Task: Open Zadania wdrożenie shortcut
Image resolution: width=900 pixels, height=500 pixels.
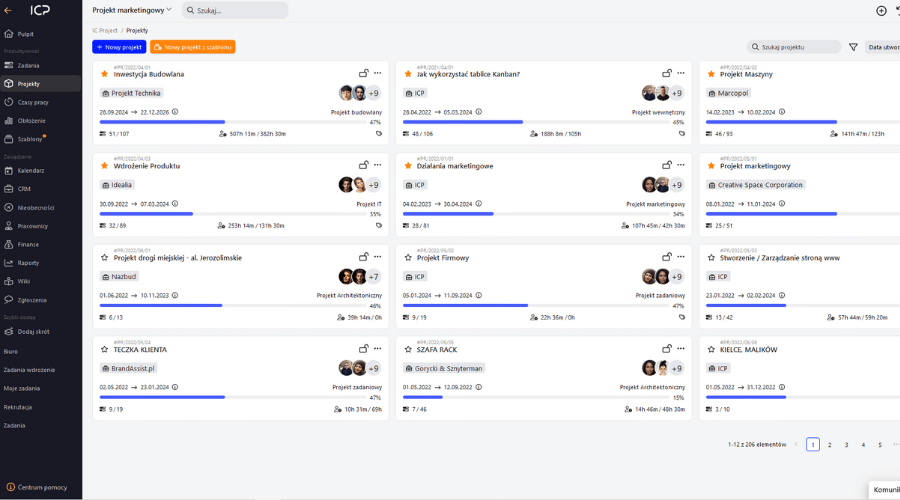Action: coord(29,370)
